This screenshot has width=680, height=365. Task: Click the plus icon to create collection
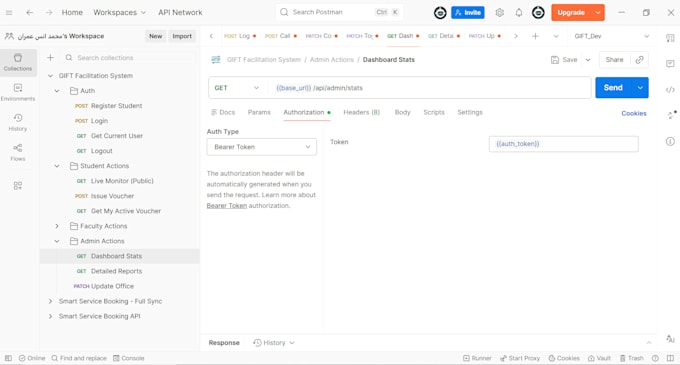coord(50,58)
